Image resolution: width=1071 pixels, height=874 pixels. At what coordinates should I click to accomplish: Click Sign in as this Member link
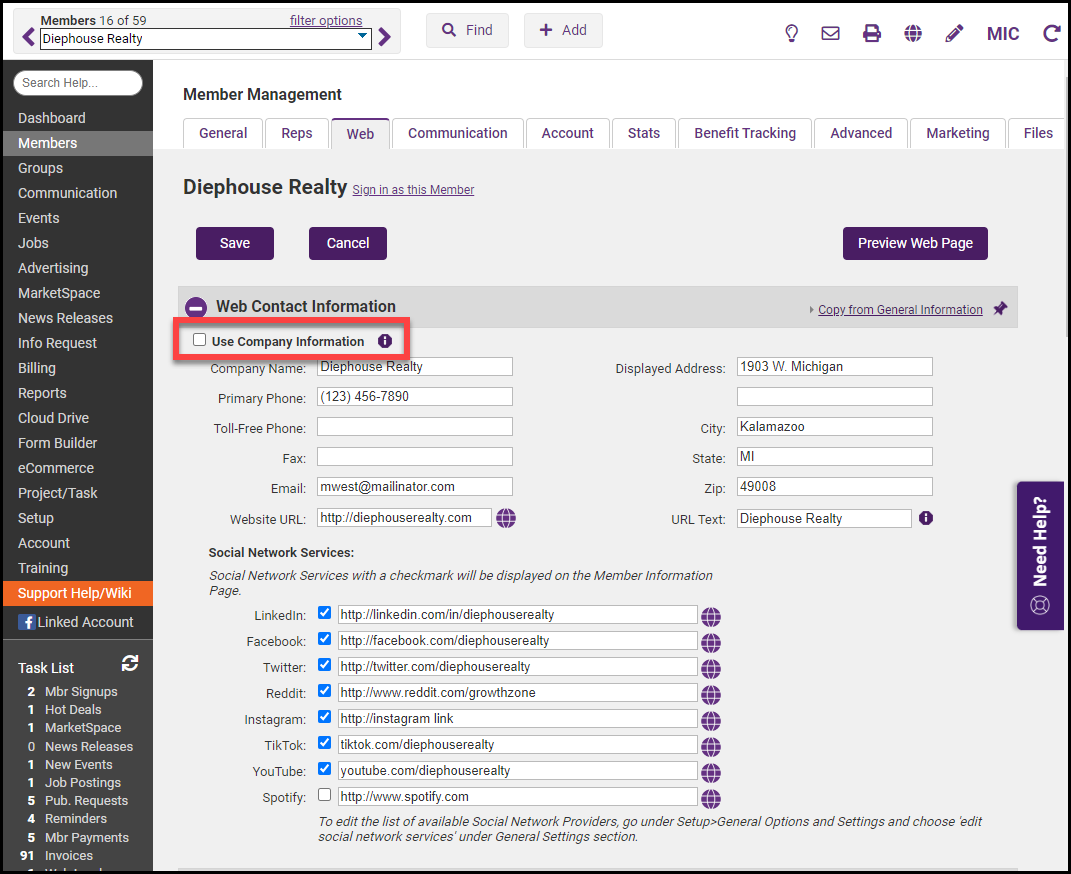coord(413,190)
